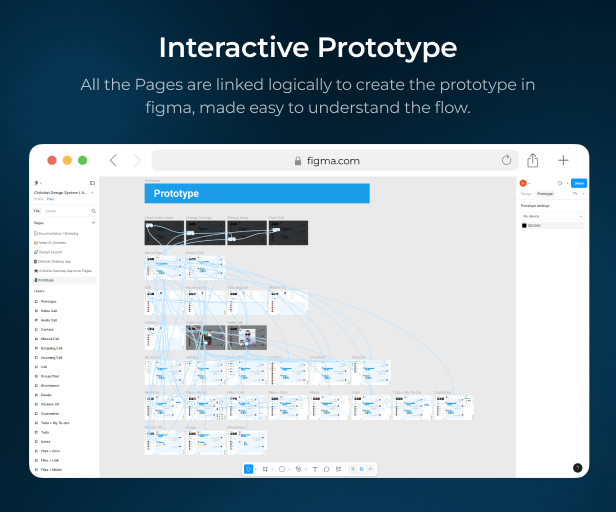Switch to Draw mode in toolbar
The image size is (616, 512).
[x=353, y=469]
